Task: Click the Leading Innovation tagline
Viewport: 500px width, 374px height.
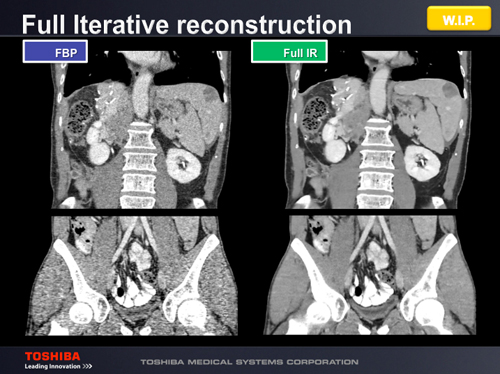Action: click(58, 366)
